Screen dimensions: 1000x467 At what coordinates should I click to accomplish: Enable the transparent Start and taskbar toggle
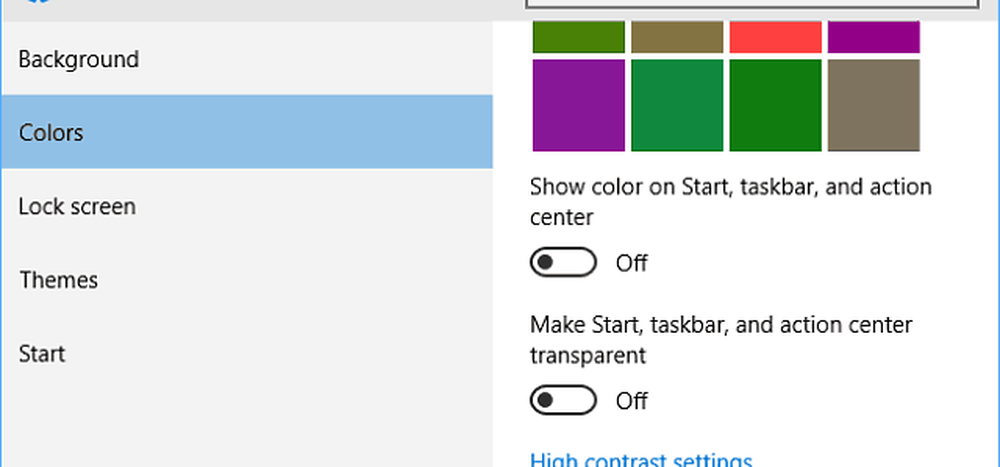click(563, 401)
